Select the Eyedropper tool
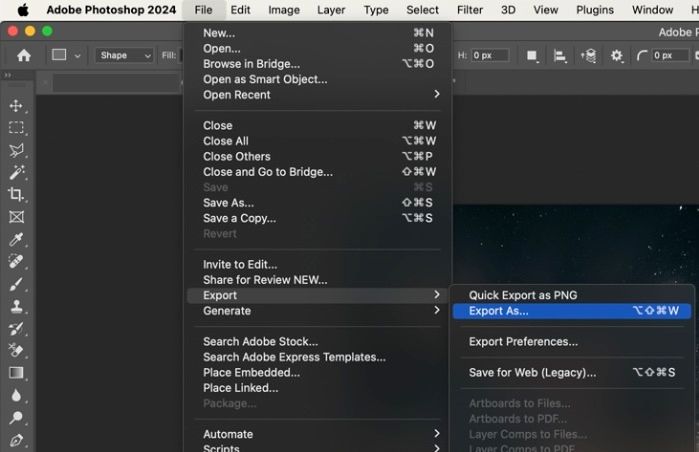This screenshot has width=699, height=452. [x=16, y=239]
